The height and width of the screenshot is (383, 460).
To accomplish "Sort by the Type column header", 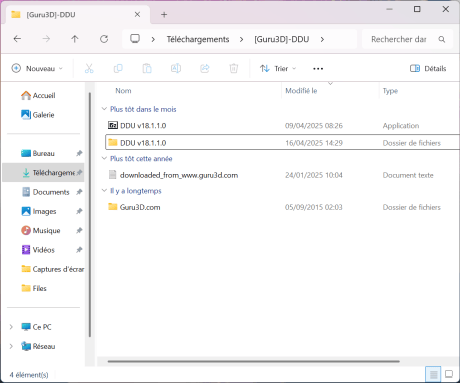I will (x=390, y=91).
